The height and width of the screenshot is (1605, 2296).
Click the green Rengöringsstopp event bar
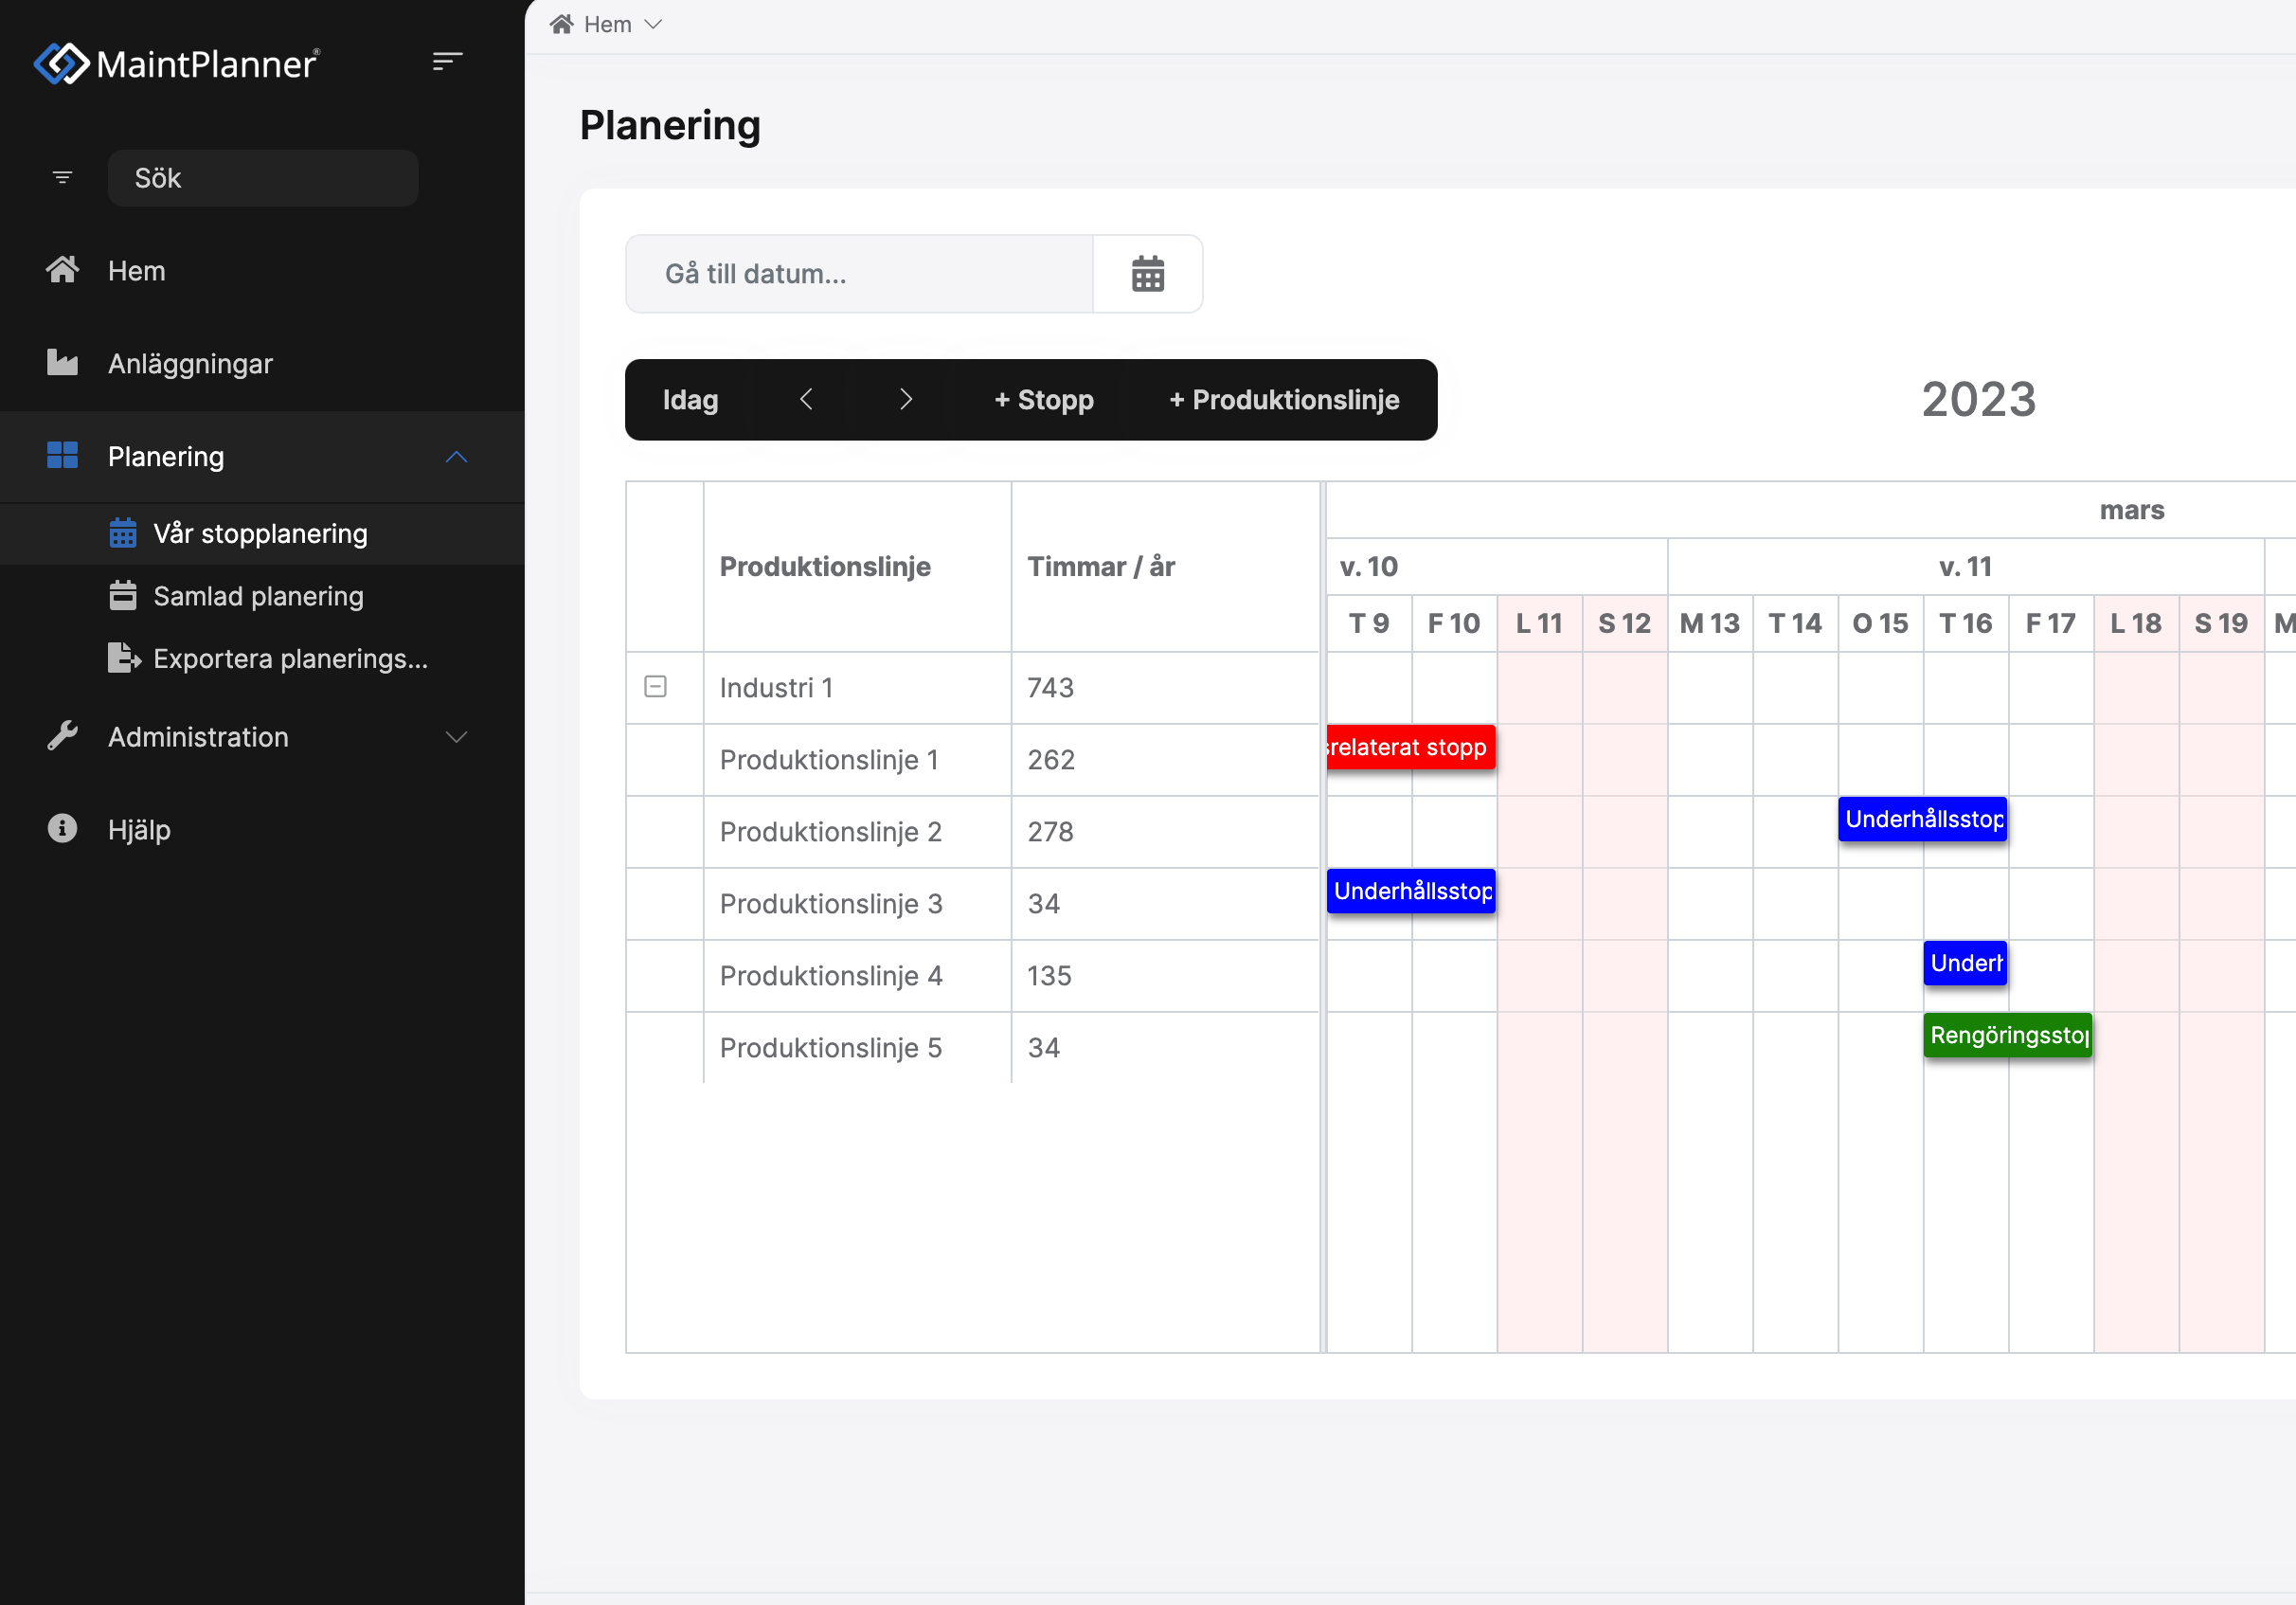click(2007, 1035)
